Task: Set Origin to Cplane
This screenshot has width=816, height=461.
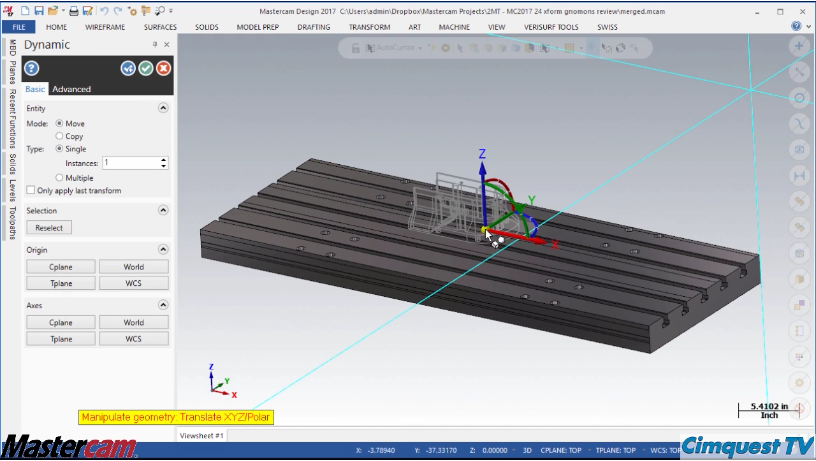Action: (61, 266)
